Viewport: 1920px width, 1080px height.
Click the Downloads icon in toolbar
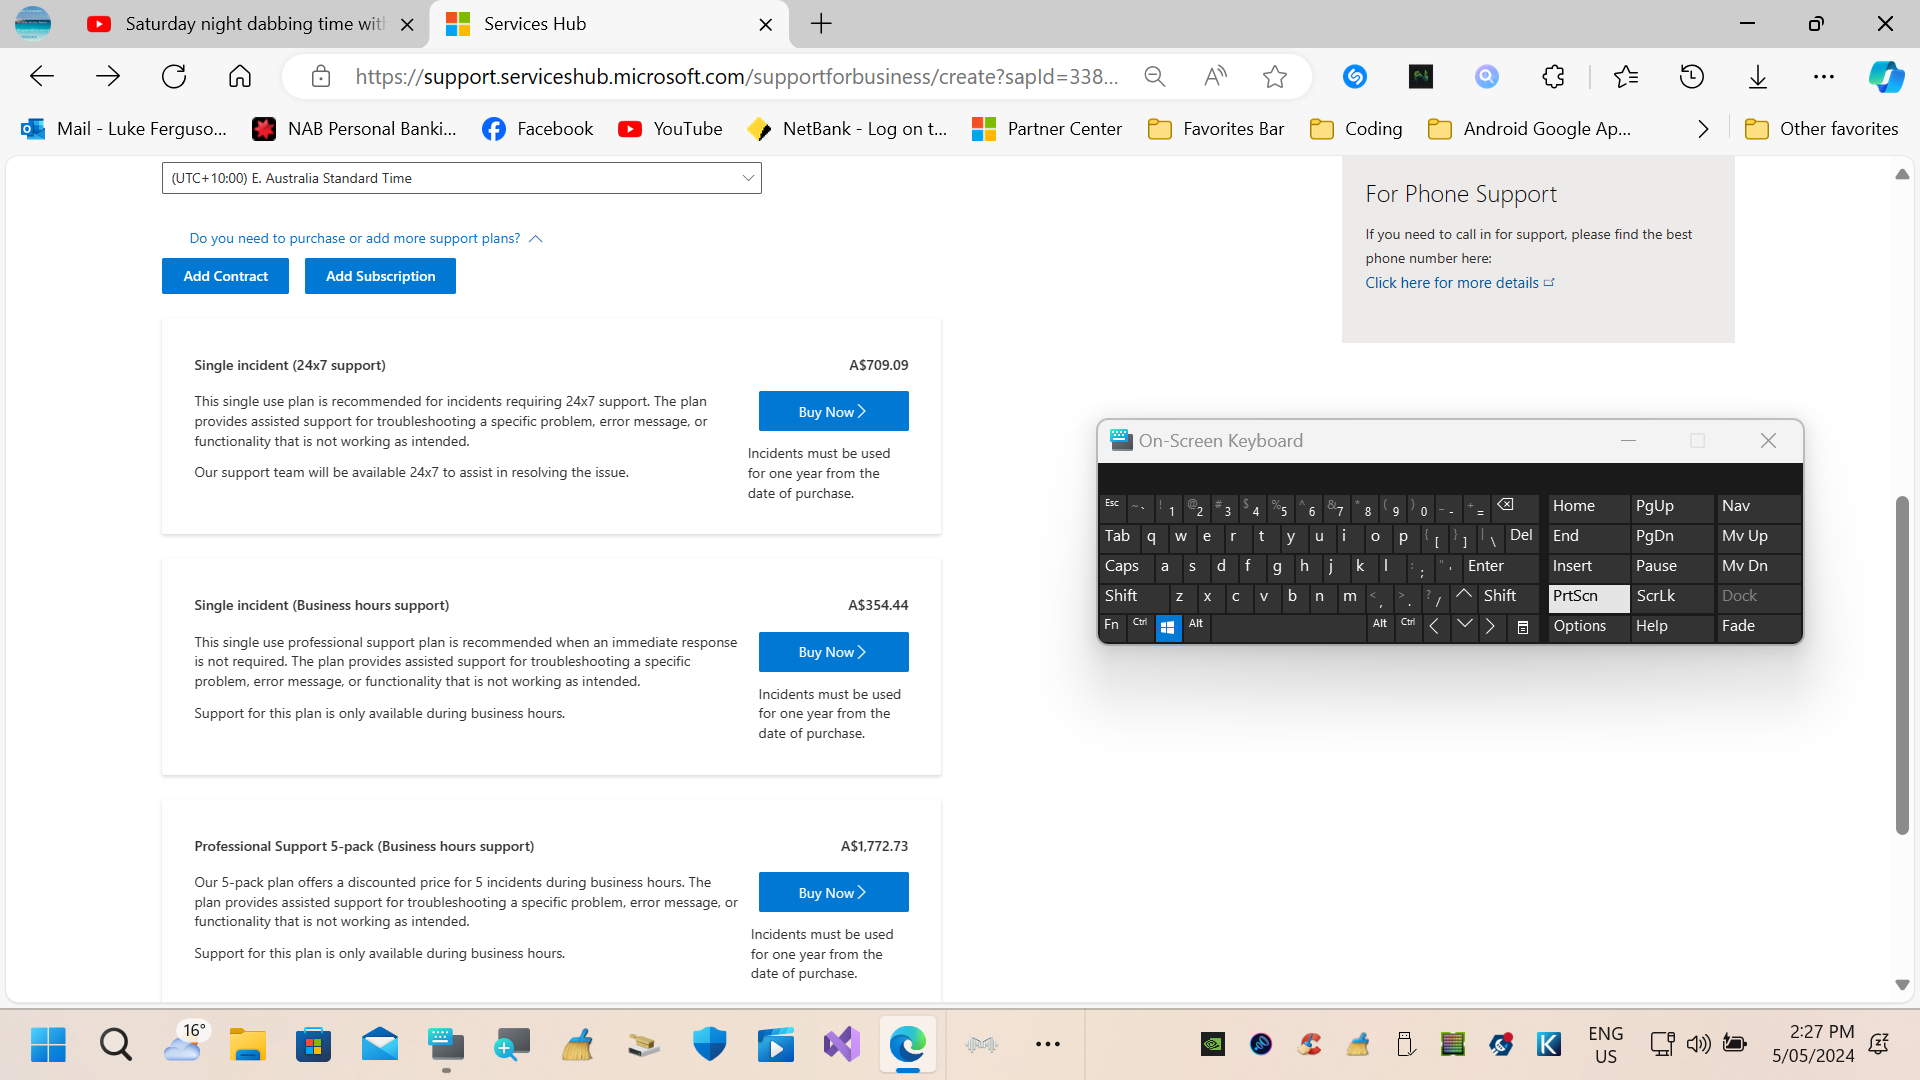coord(1759,76)
